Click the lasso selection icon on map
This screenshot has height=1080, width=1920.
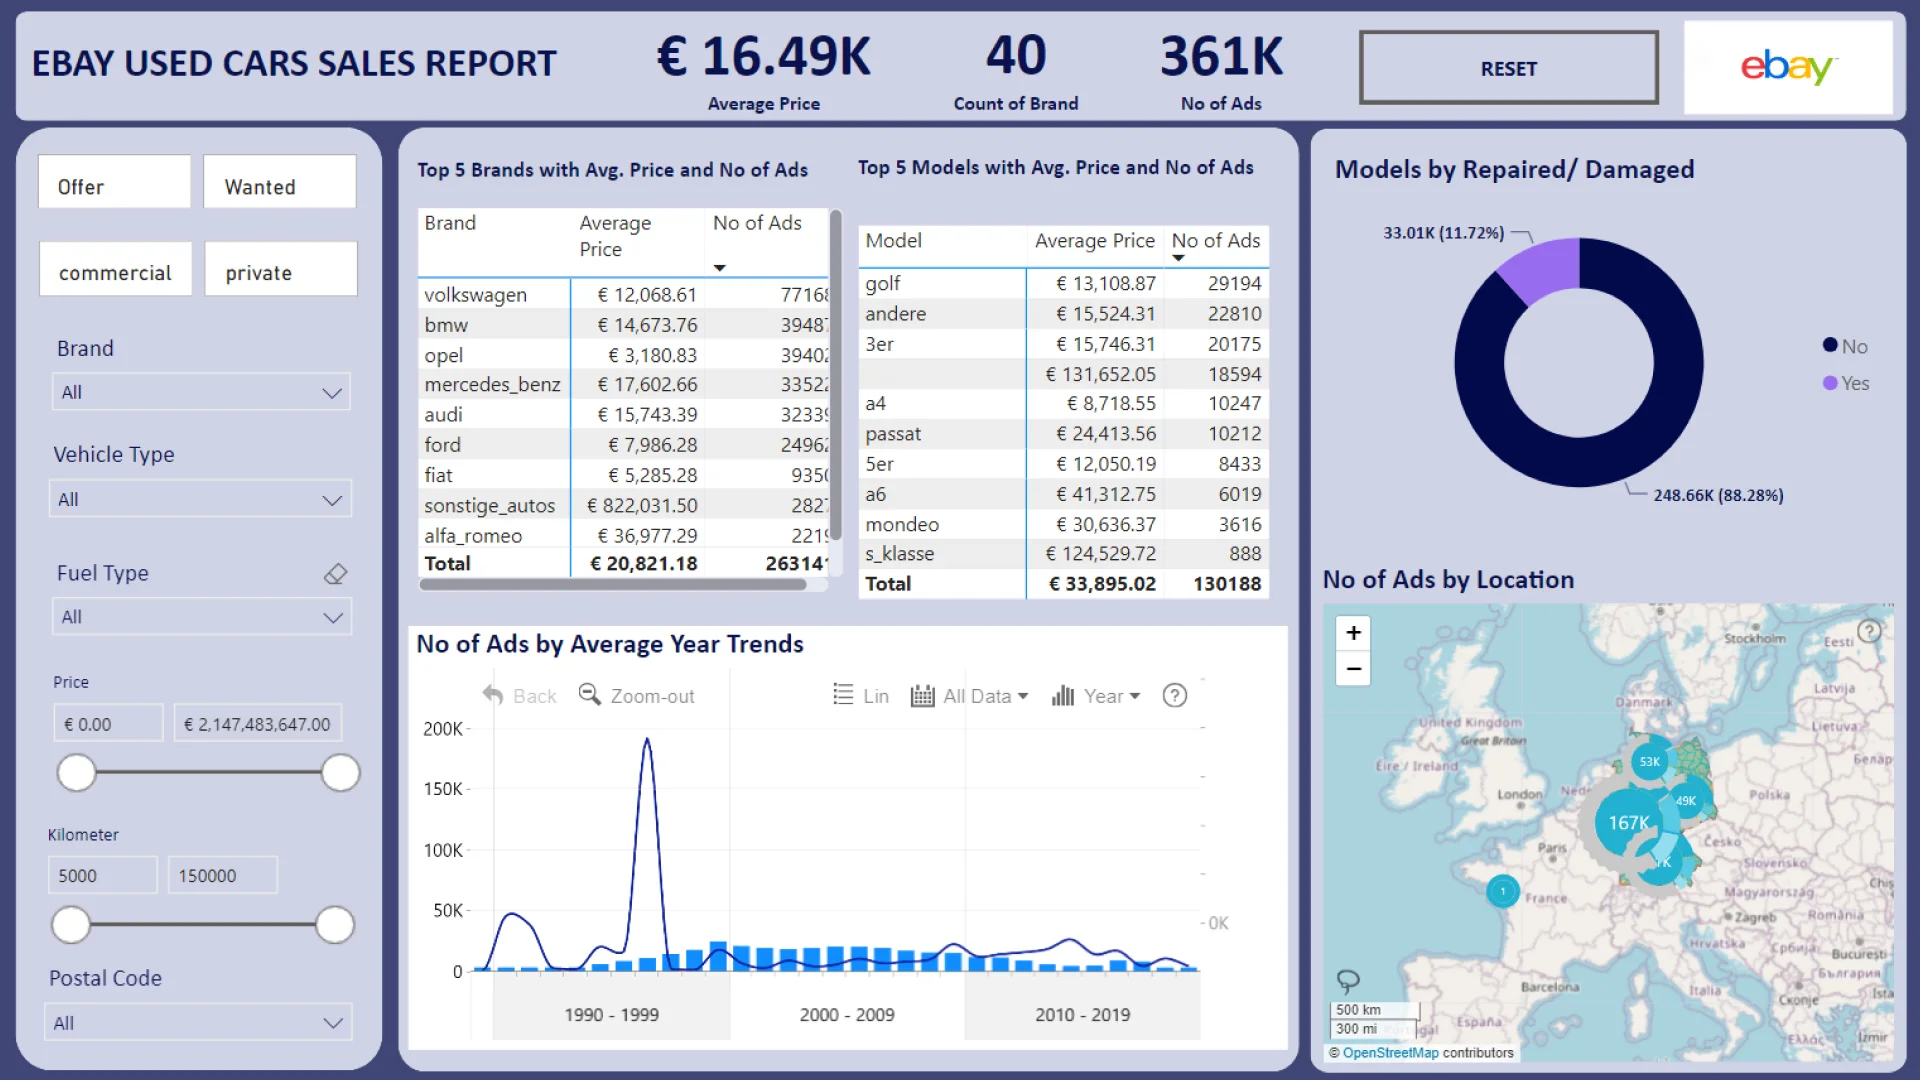(1348, 980)
